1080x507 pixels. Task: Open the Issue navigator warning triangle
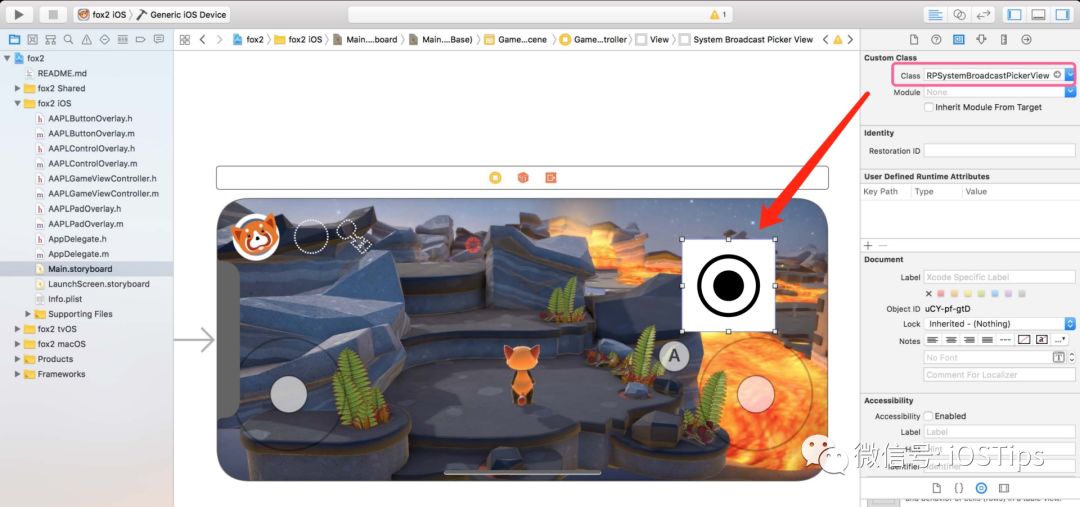click(x=86, y=40)
